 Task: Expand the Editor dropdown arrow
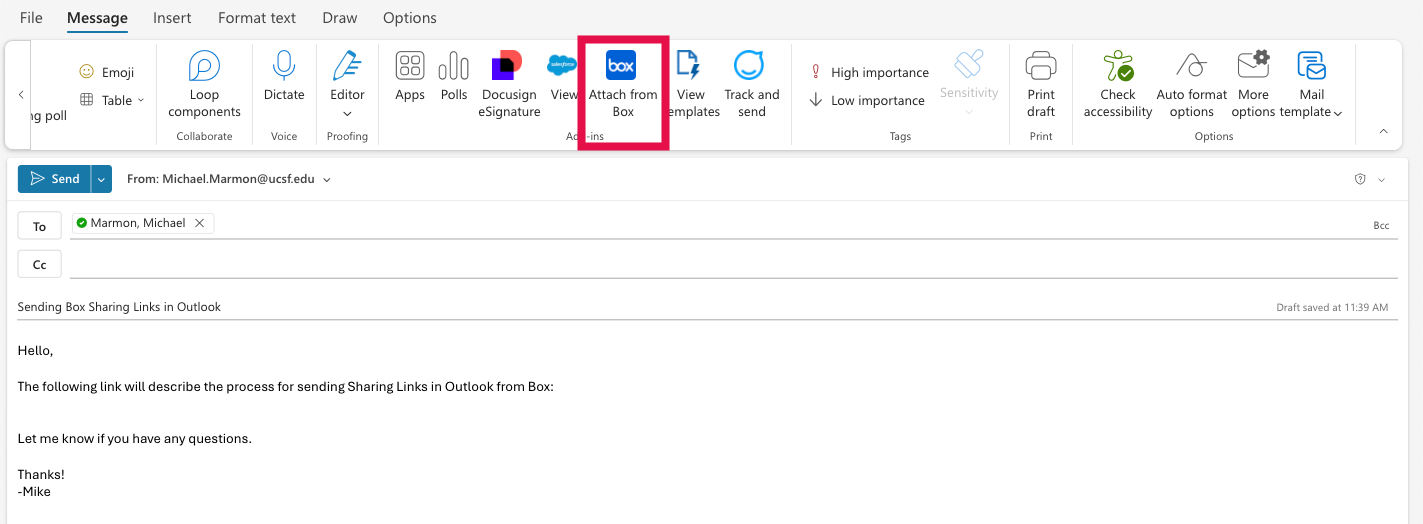point(347,113)
